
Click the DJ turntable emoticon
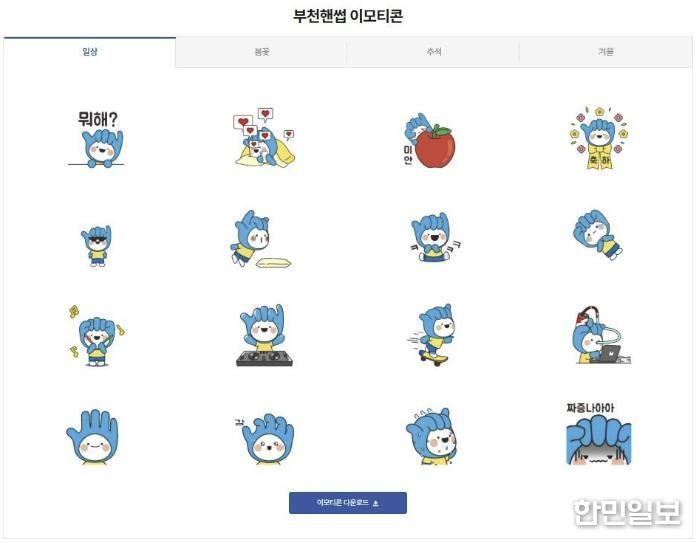(x=264, y=335)
